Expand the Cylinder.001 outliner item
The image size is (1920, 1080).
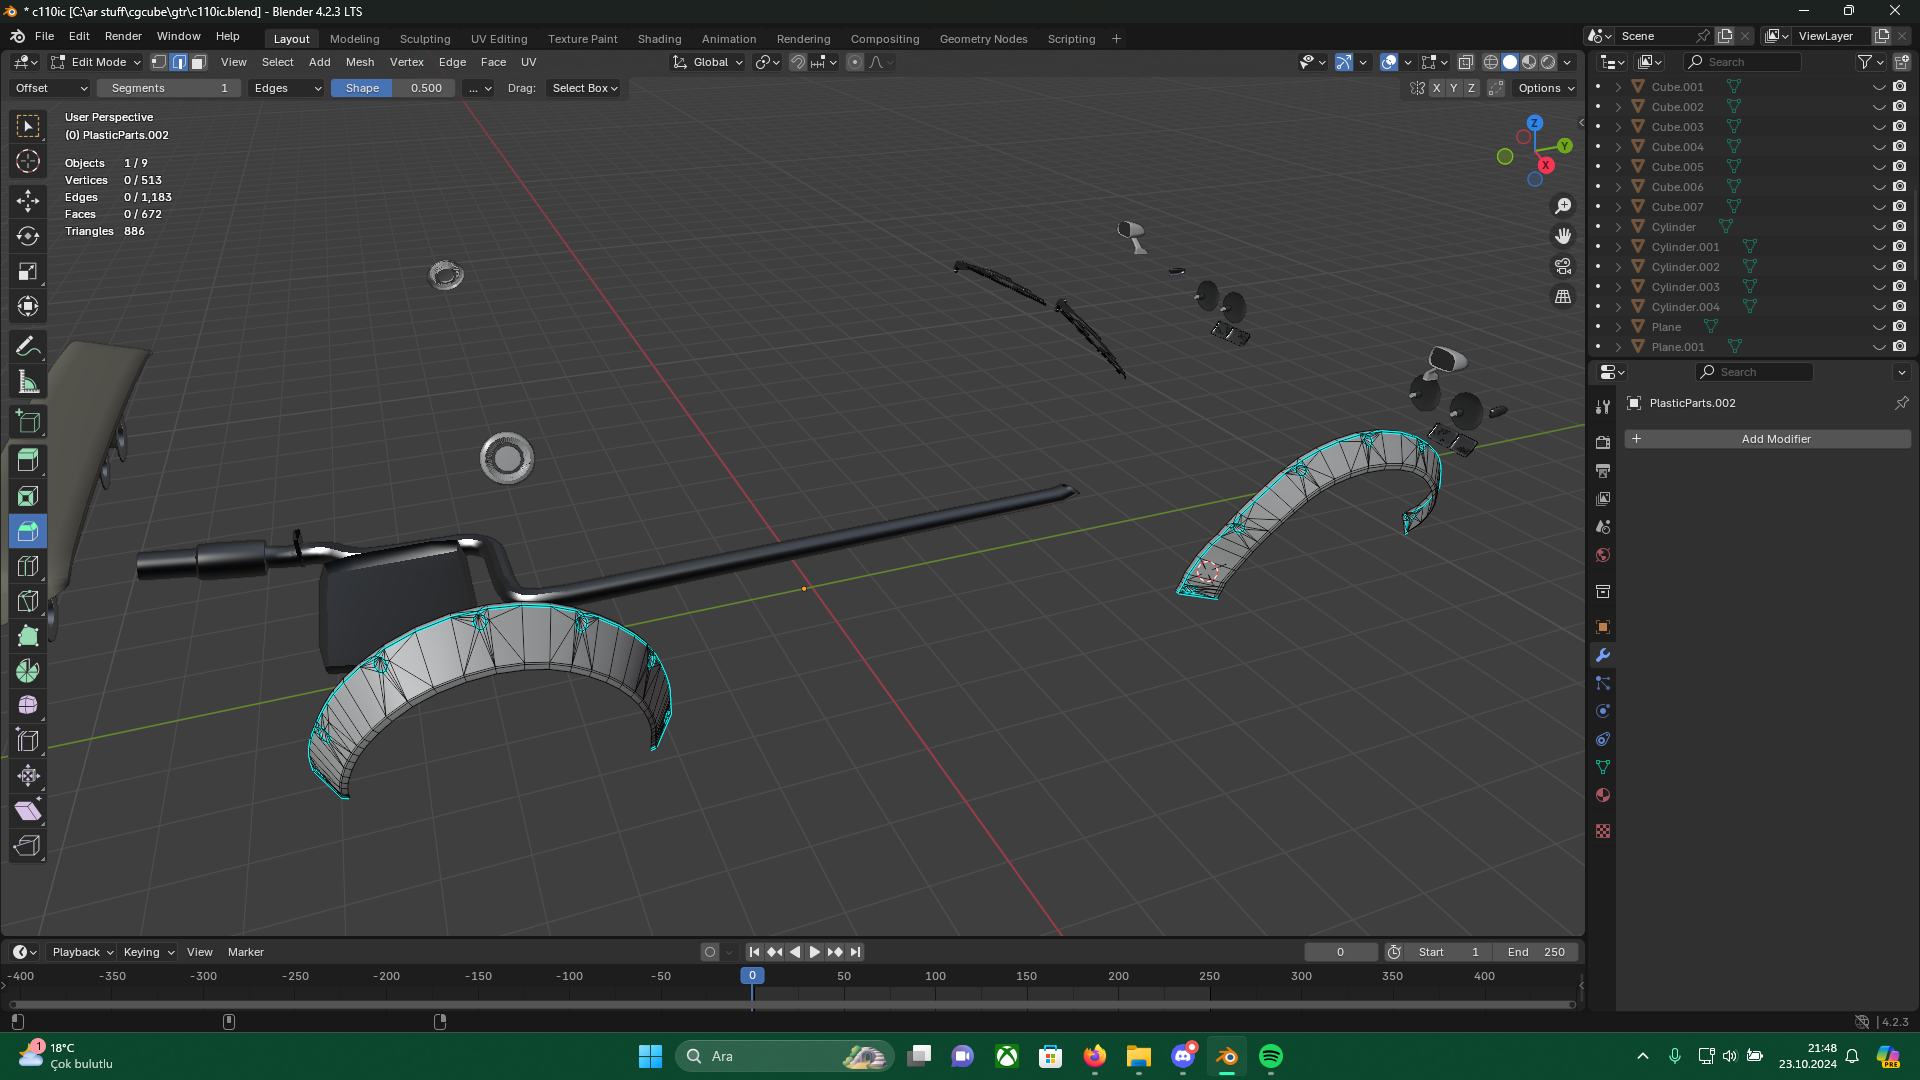pos(1618,247)
